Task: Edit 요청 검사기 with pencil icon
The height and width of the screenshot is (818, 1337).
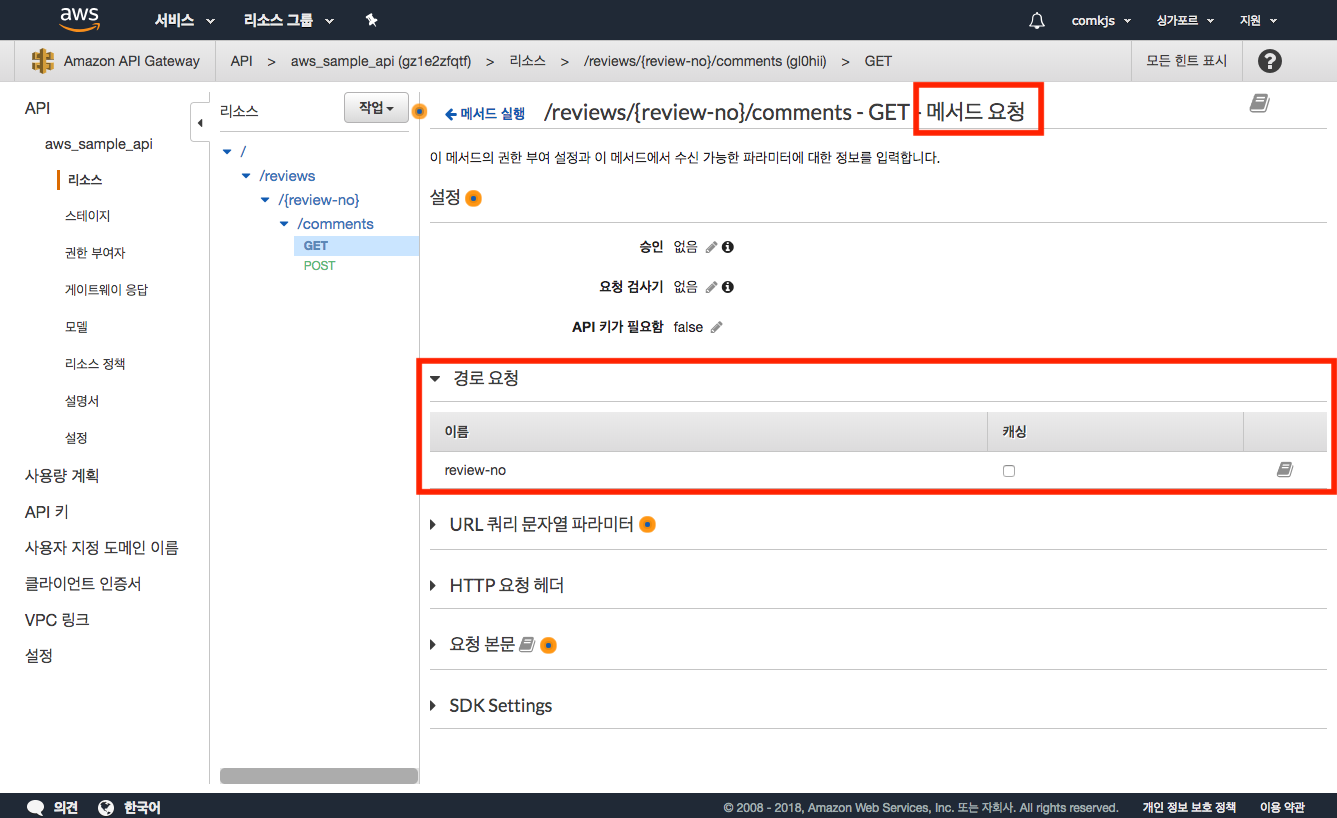Action: click(711, 287)
